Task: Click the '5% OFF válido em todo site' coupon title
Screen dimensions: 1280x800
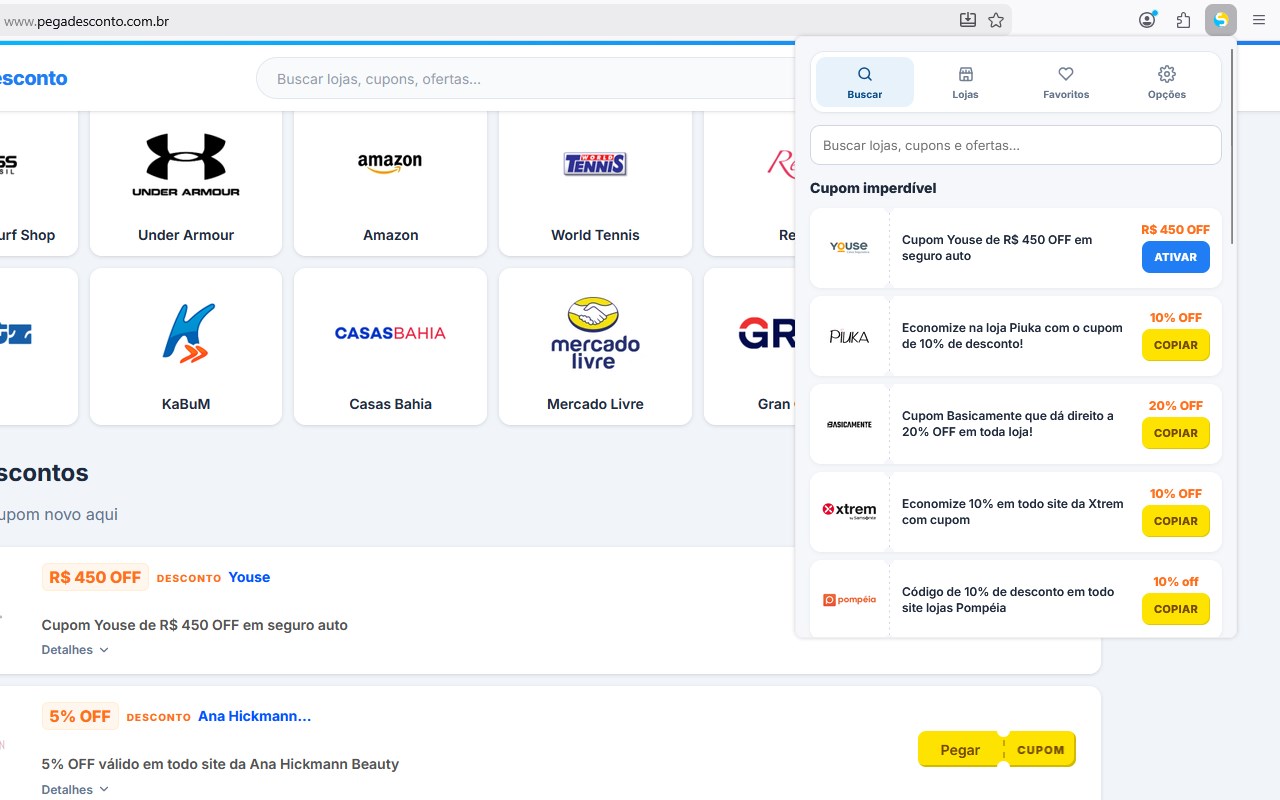Action: tap(220, 764)
